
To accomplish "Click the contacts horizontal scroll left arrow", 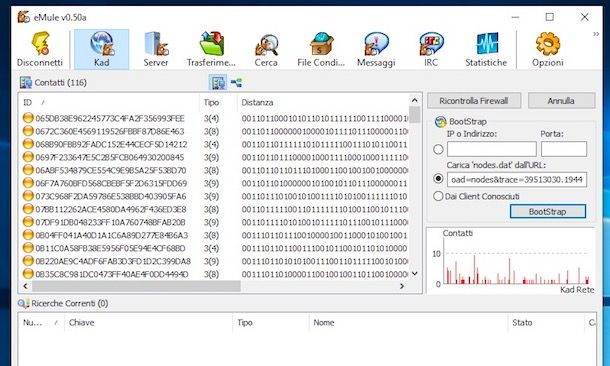I will coord(26,286).
